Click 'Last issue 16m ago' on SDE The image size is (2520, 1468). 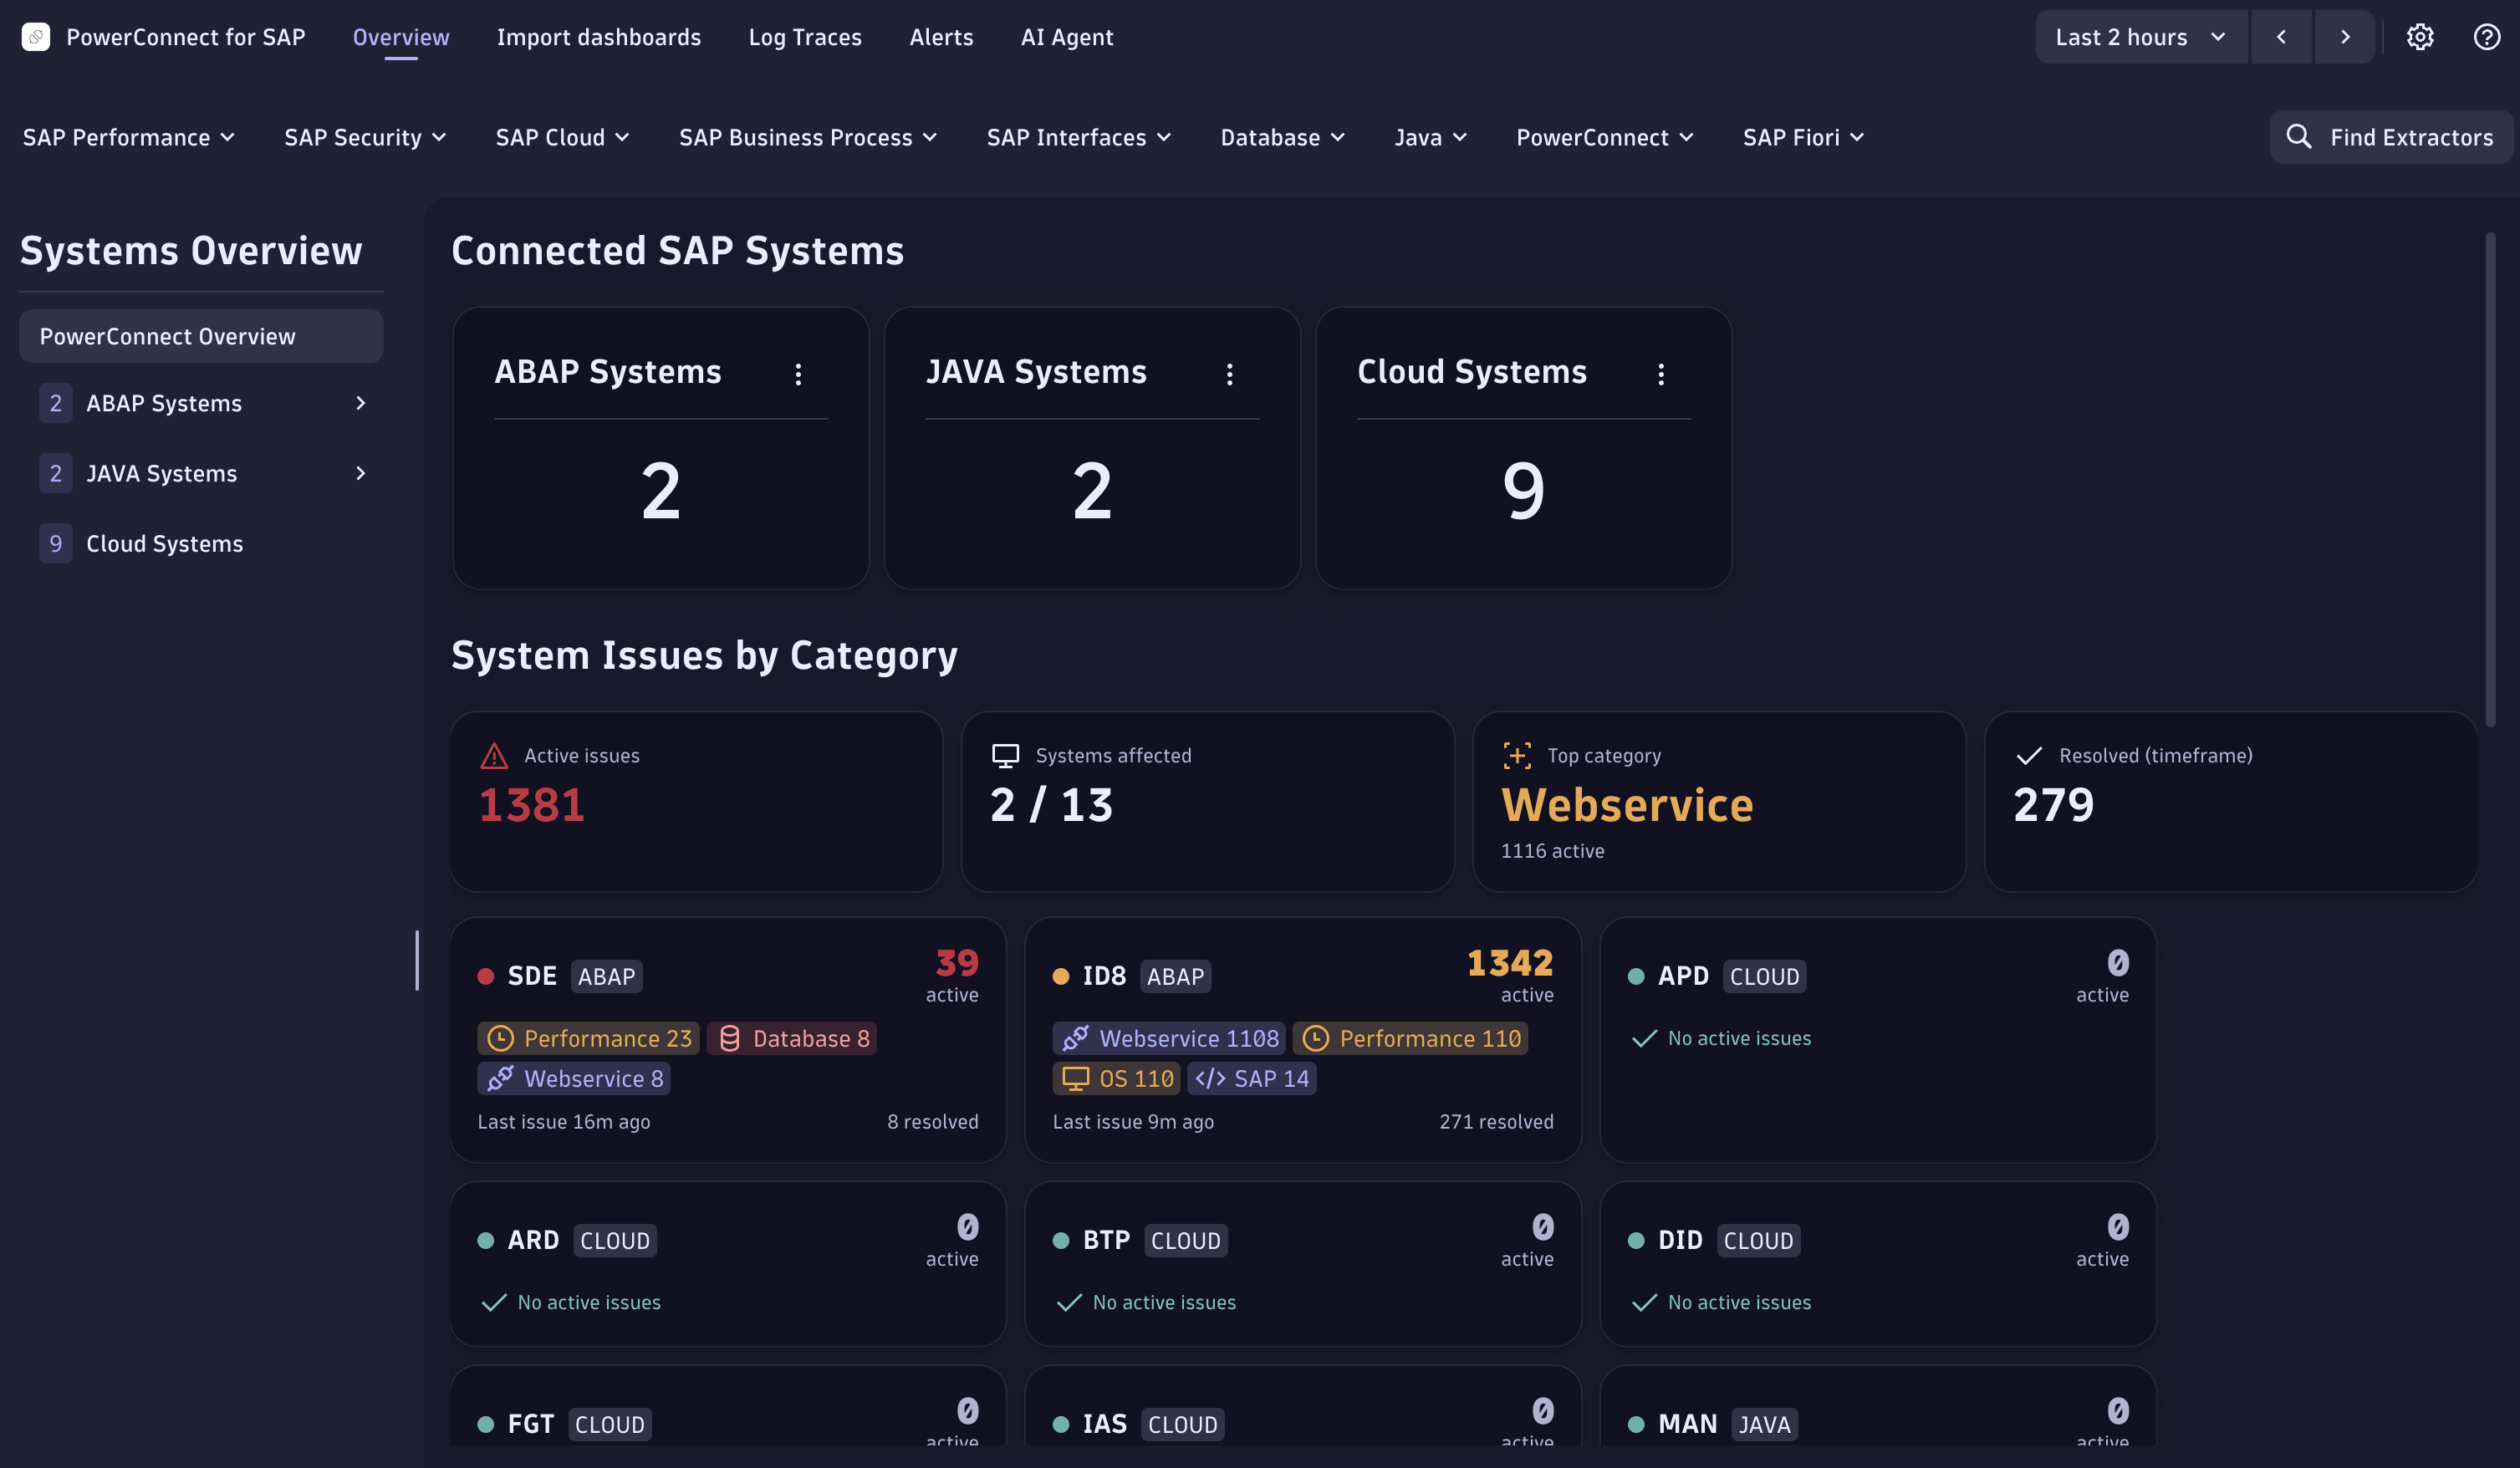pyautogui.click(x=564, y=1122)
